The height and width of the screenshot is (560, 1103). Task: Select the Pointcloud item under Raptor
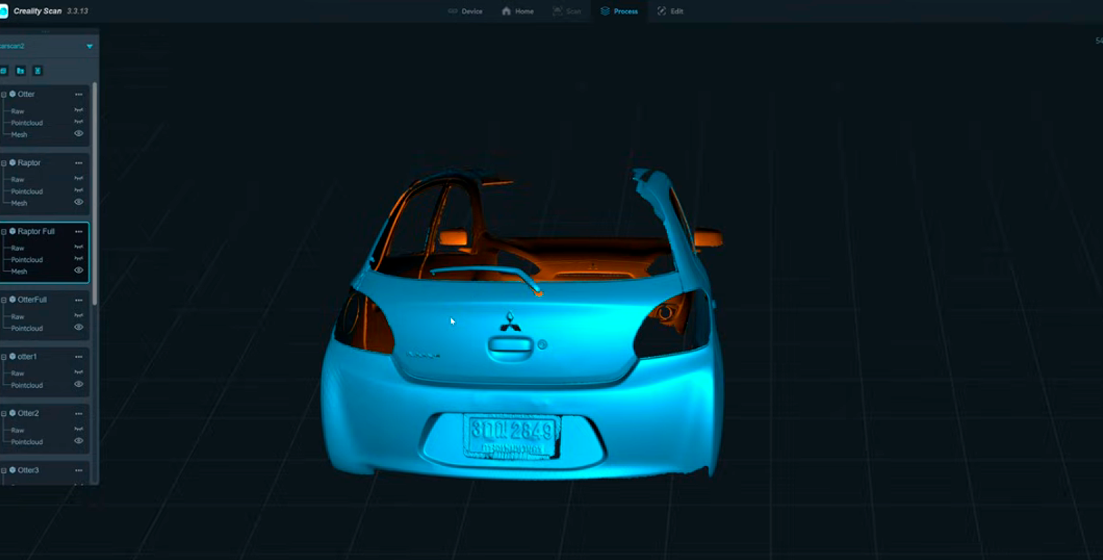[27, 191]
